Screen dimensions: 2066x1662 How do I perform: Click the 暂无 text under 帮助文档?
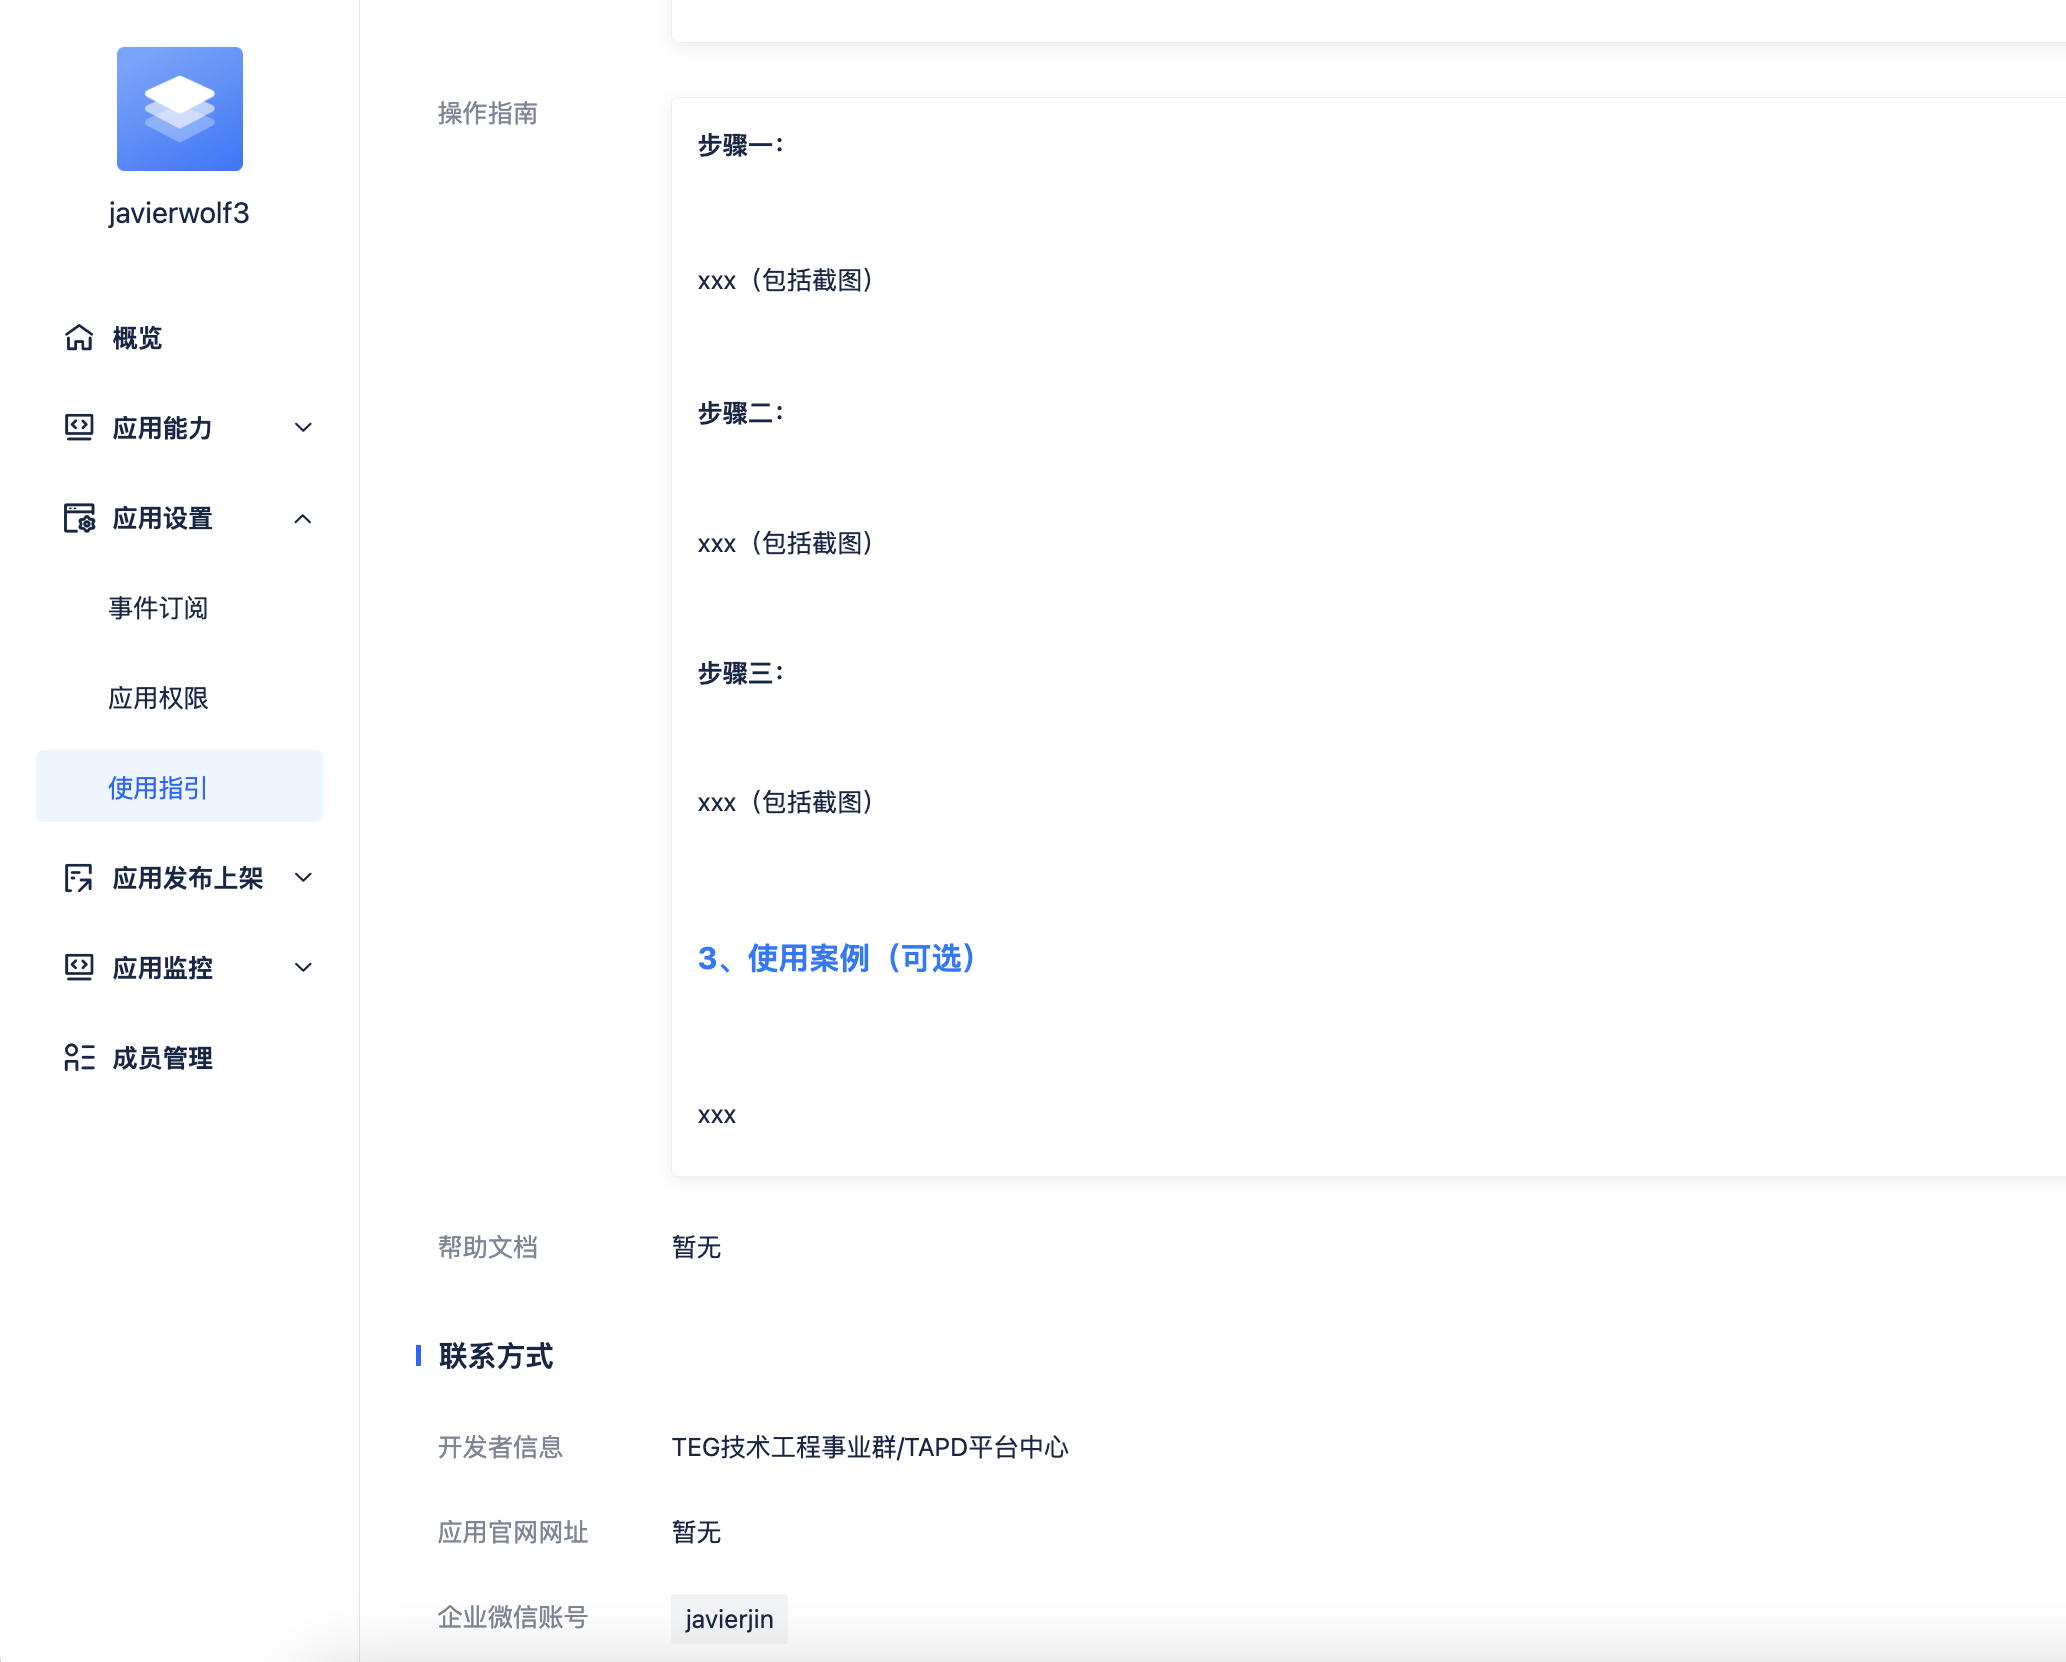click(x=697, y=1247)
